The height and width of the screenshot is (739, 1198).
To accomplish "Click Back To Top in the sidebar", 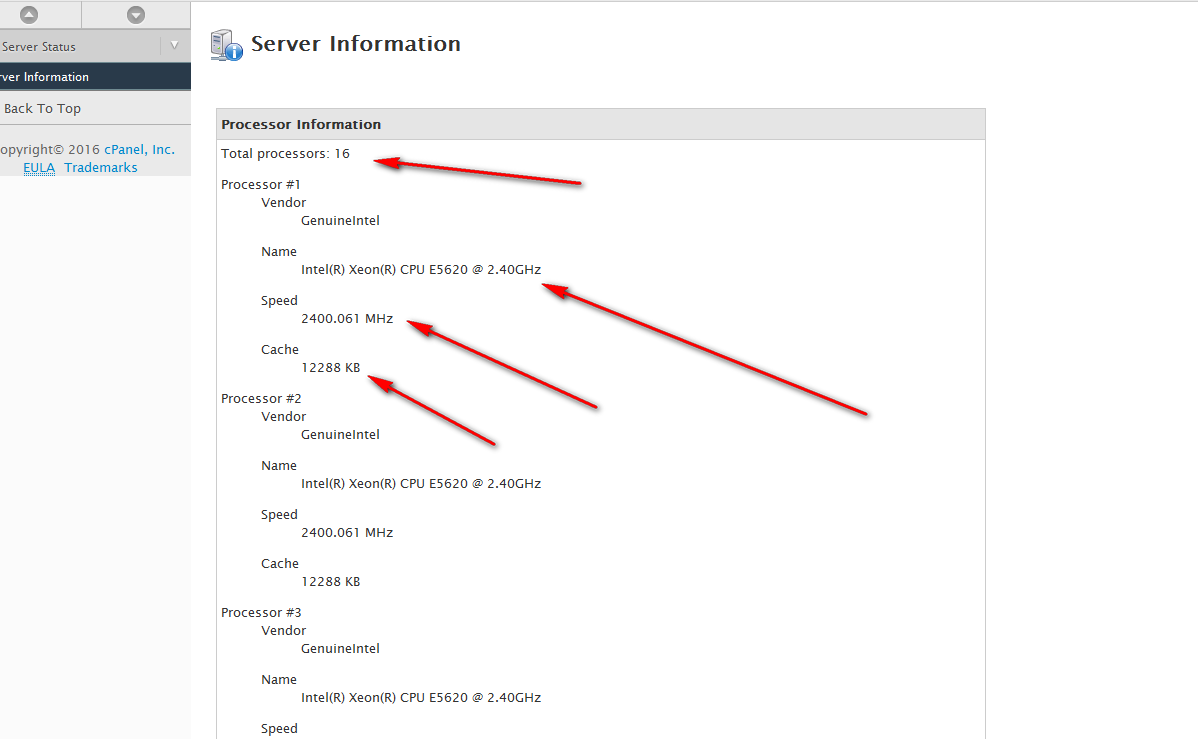I will point(42,108).
